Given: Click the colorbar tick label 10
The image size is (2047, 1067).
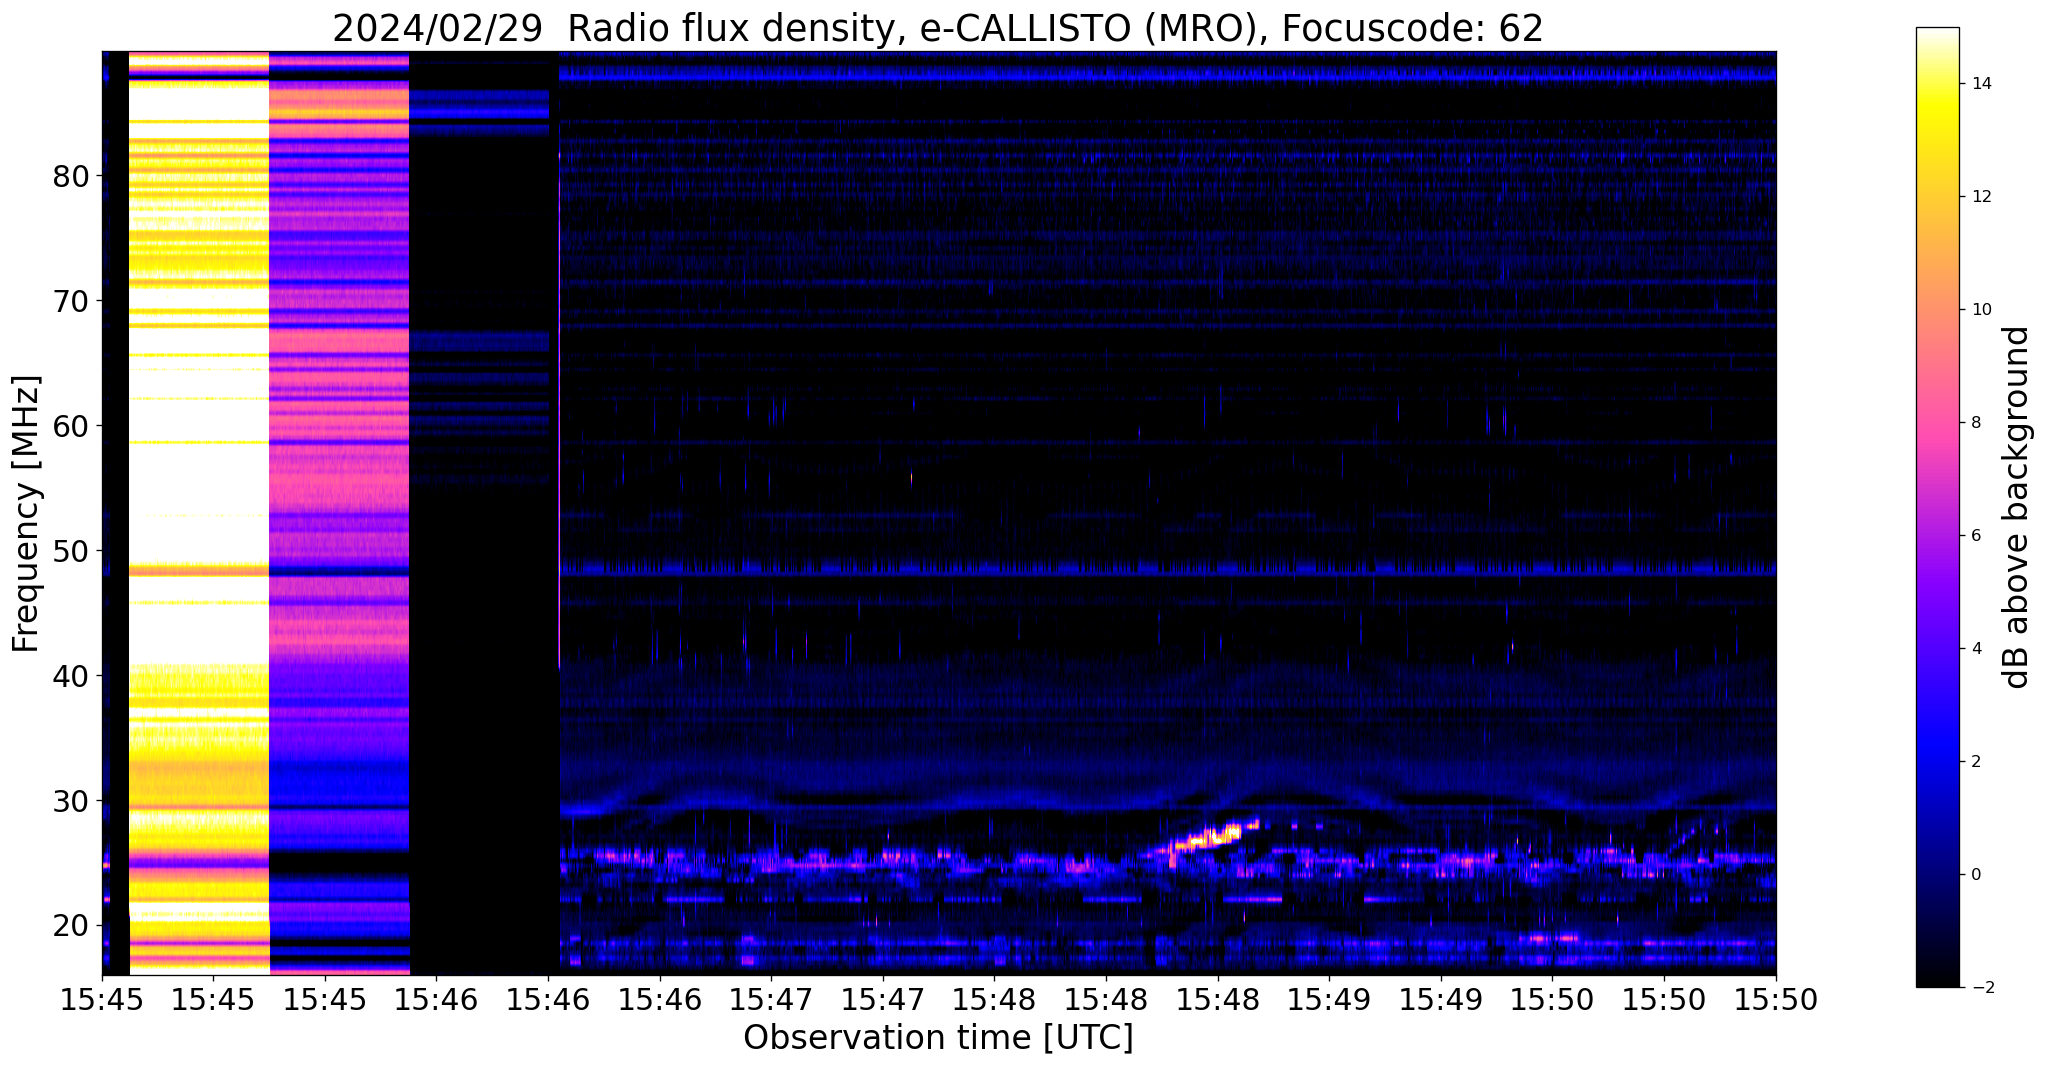Looking at the screenshot, I should click(x=1979, y=310).
